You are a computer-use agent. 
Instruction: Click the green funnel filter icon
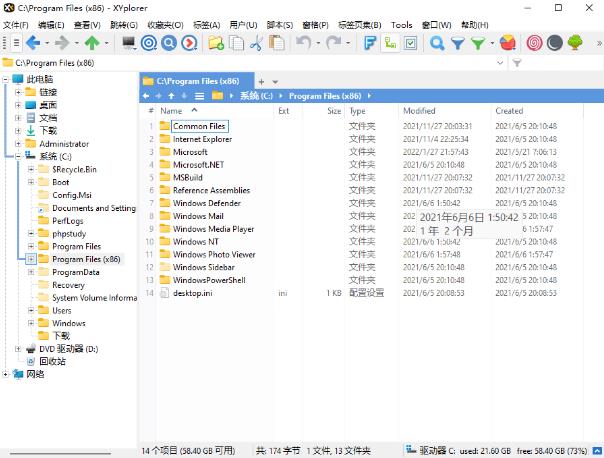[478, 43]
